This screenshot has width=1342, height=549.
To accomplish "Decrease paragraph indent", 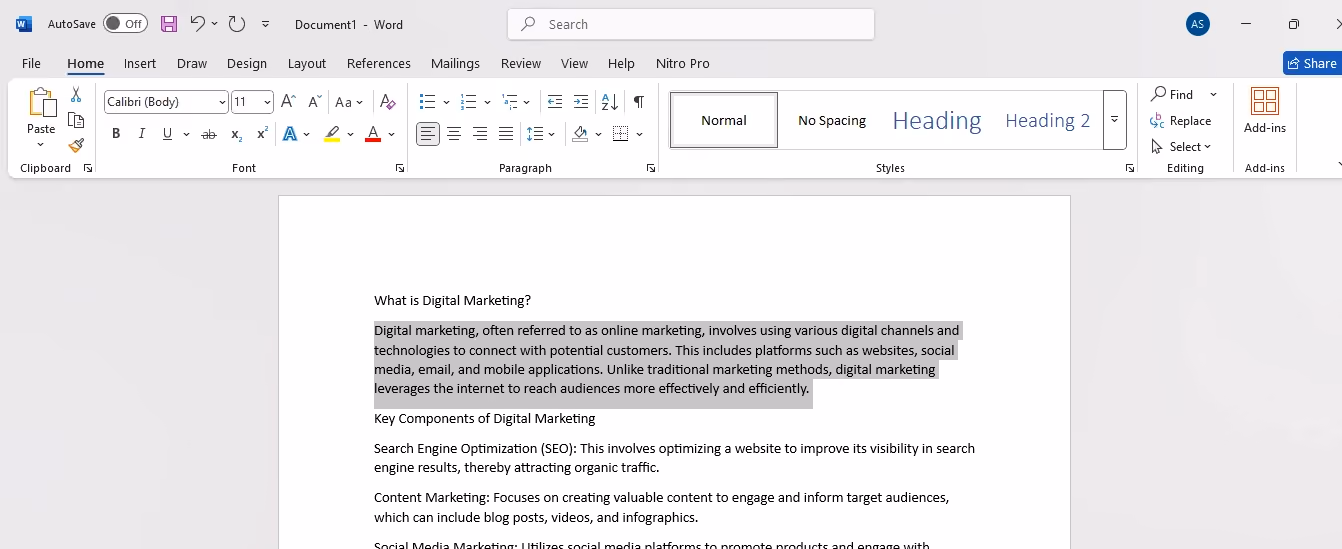I will [x=555, y=102].
